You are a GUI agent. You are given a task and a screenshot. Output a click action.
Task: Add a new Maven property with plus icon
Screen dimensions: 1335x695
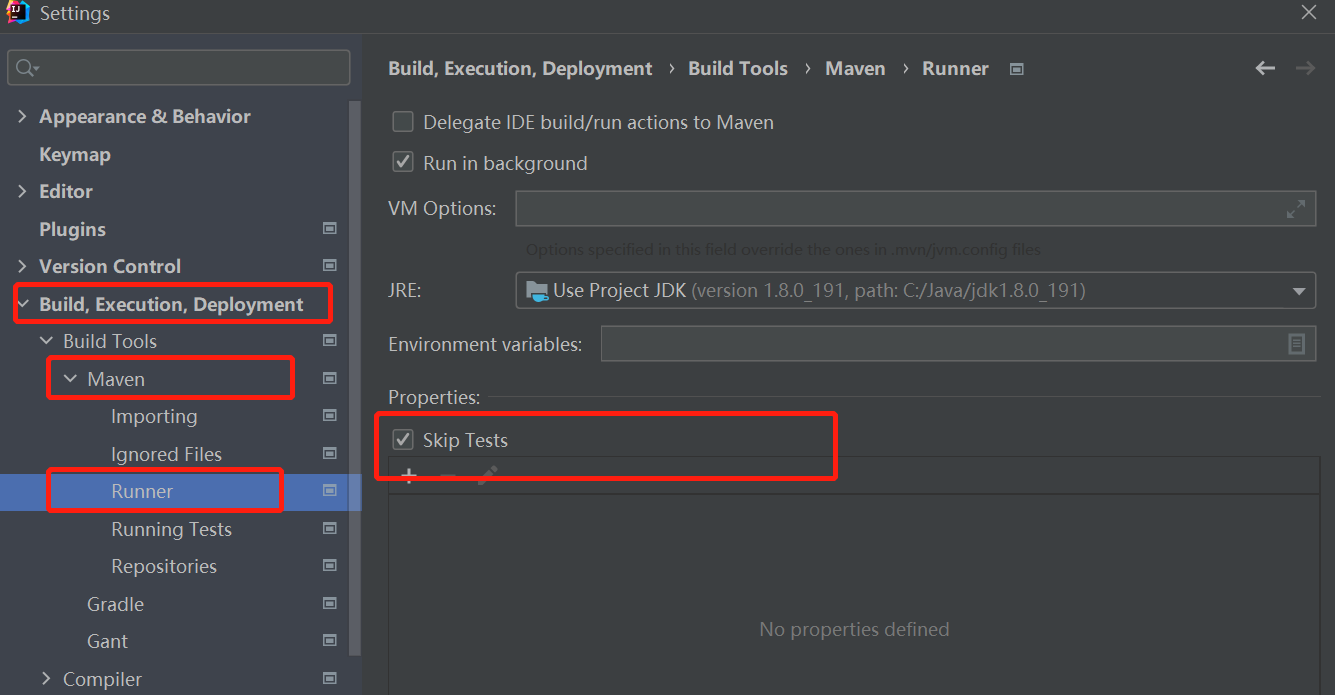pos(408,476)
